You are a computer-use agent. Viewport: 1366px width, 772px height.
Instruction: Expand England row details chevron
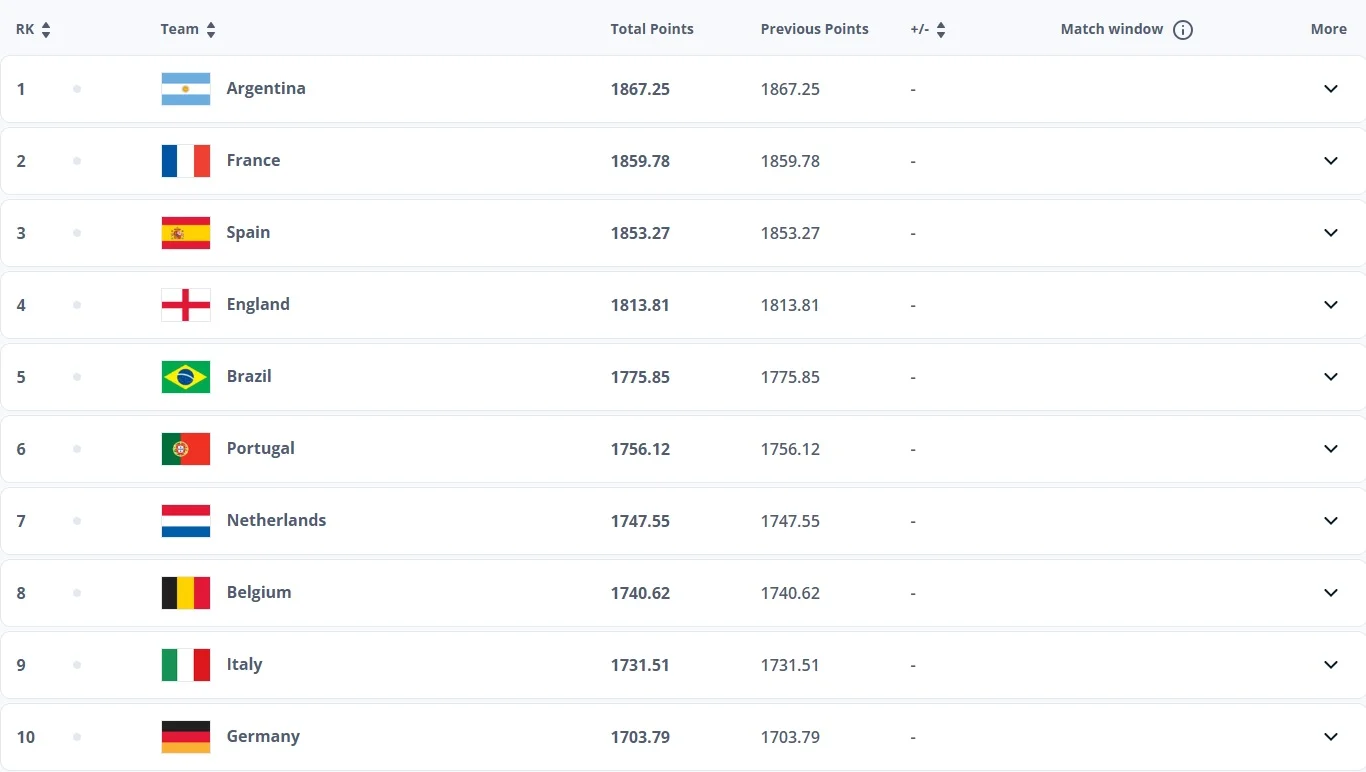coord(1330,305)
